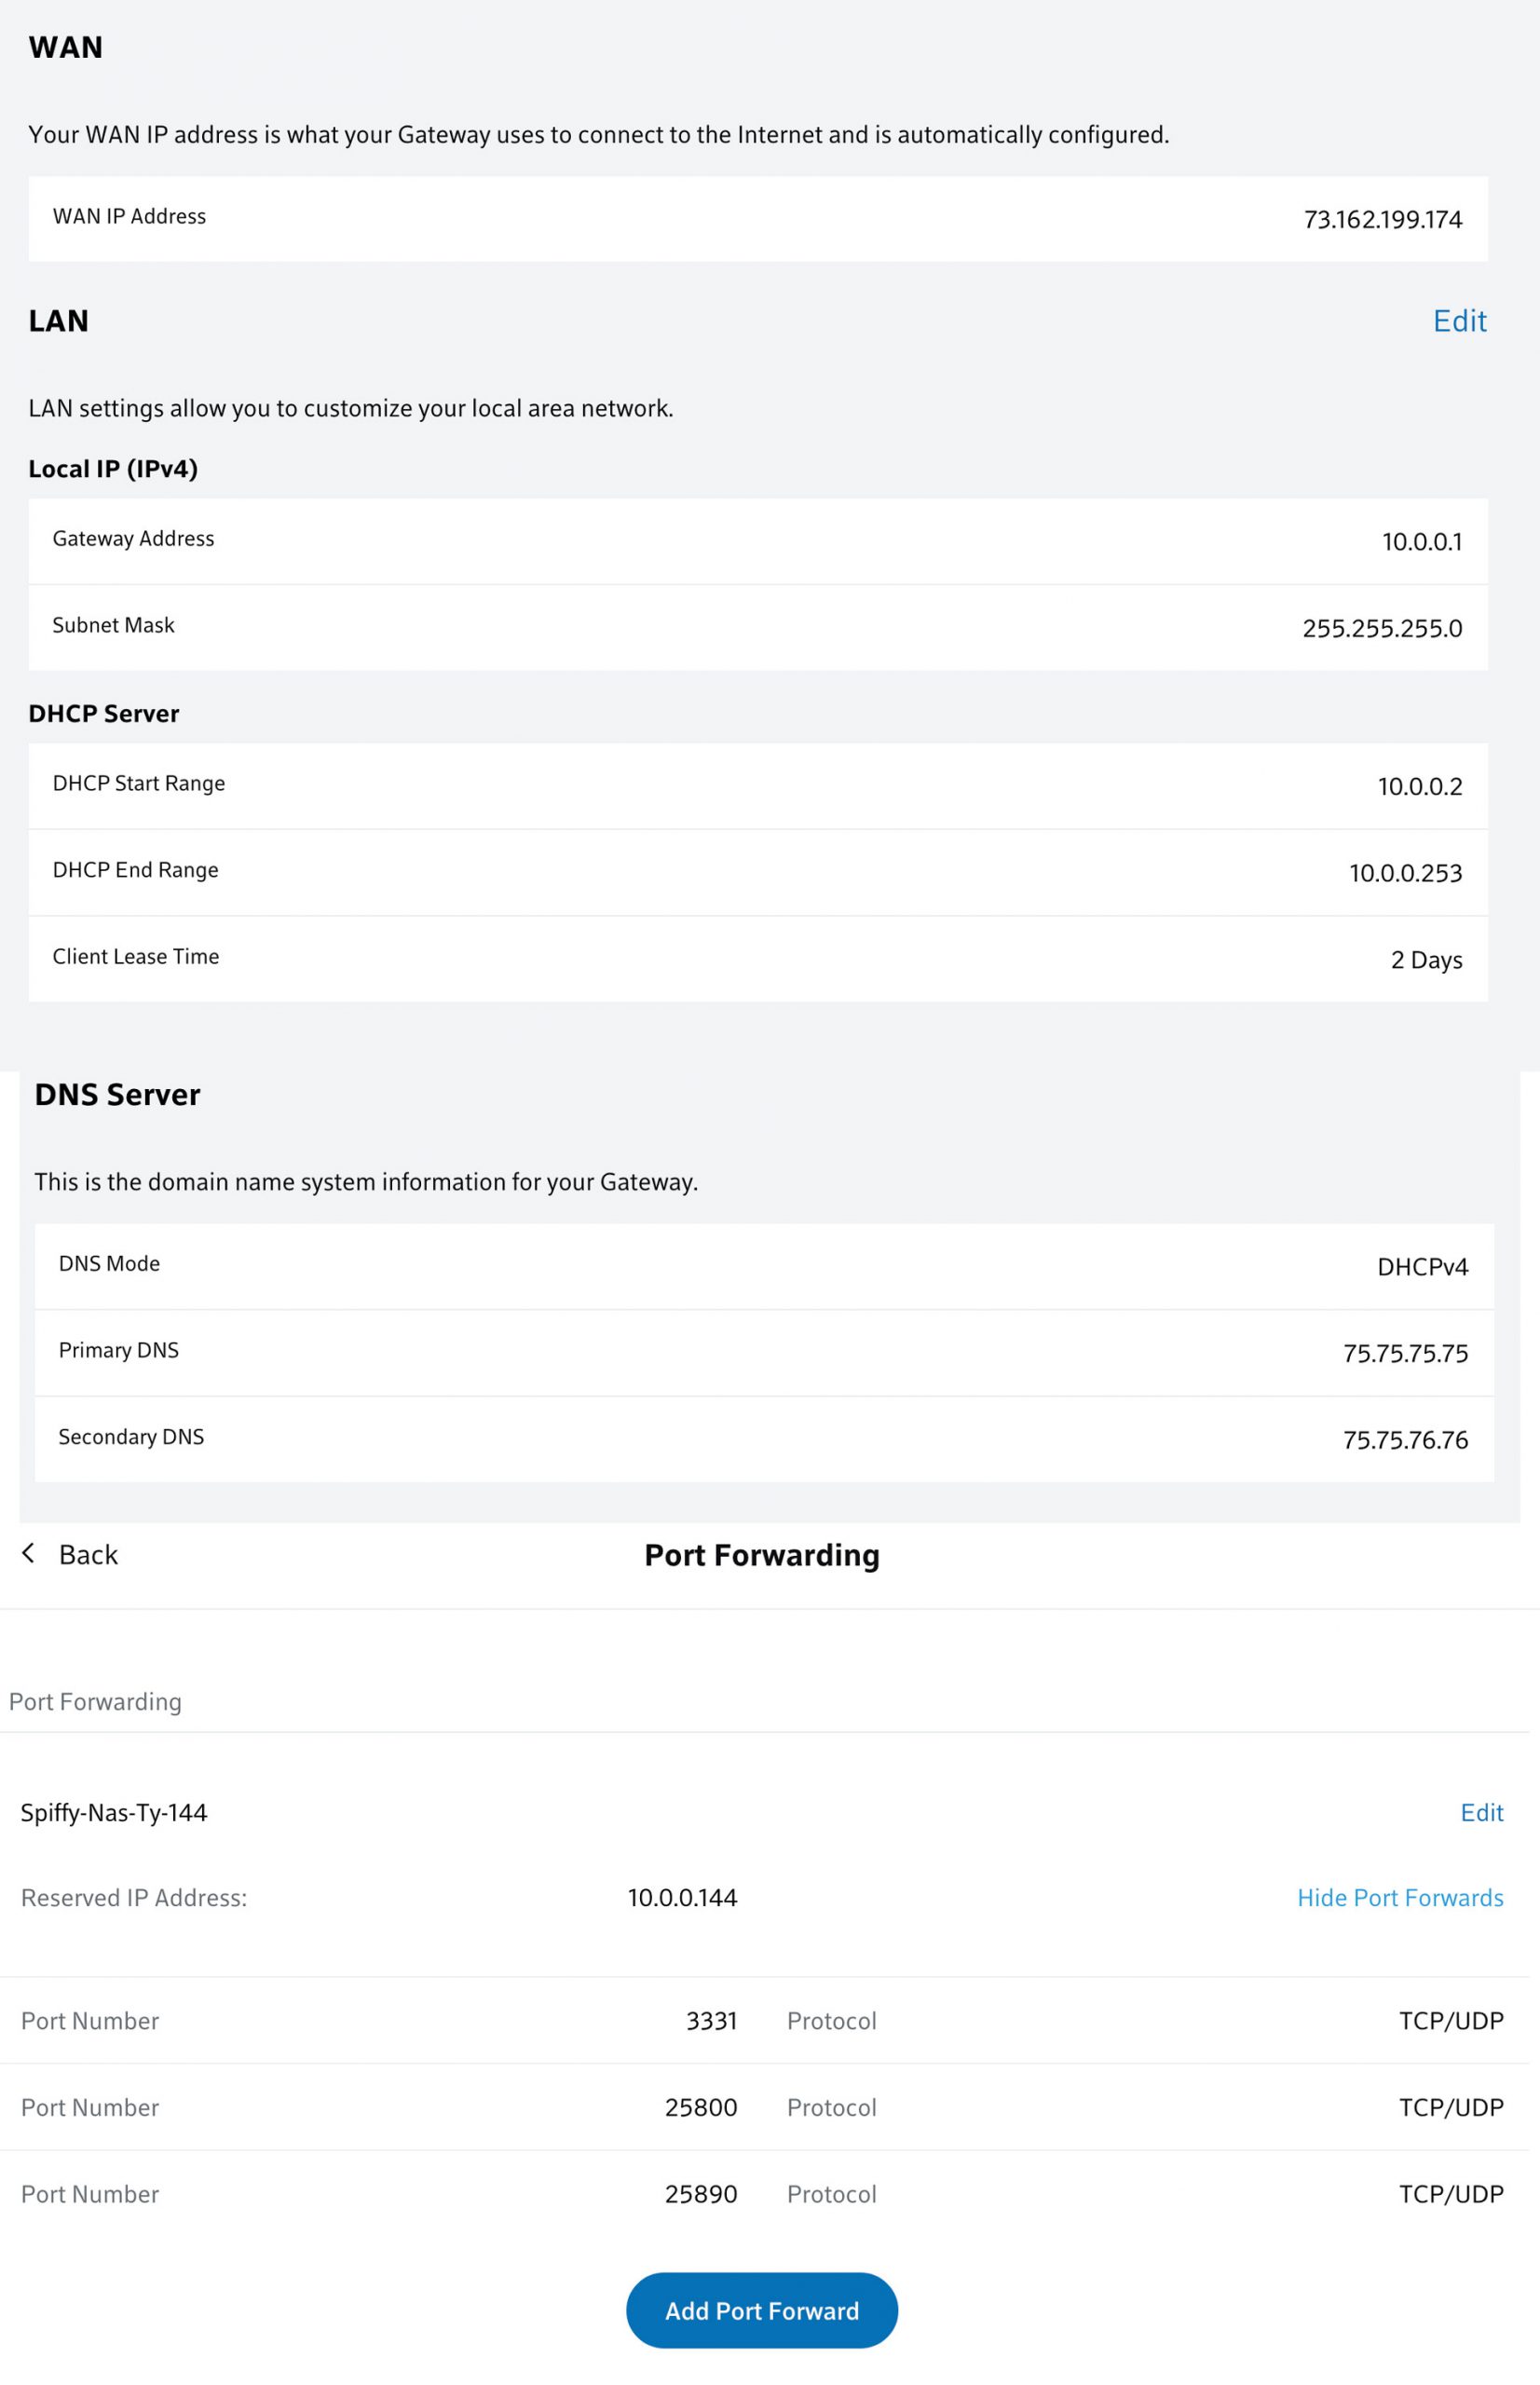
Task: Click the Add Port Forward button
Action: coord(761,2311)
